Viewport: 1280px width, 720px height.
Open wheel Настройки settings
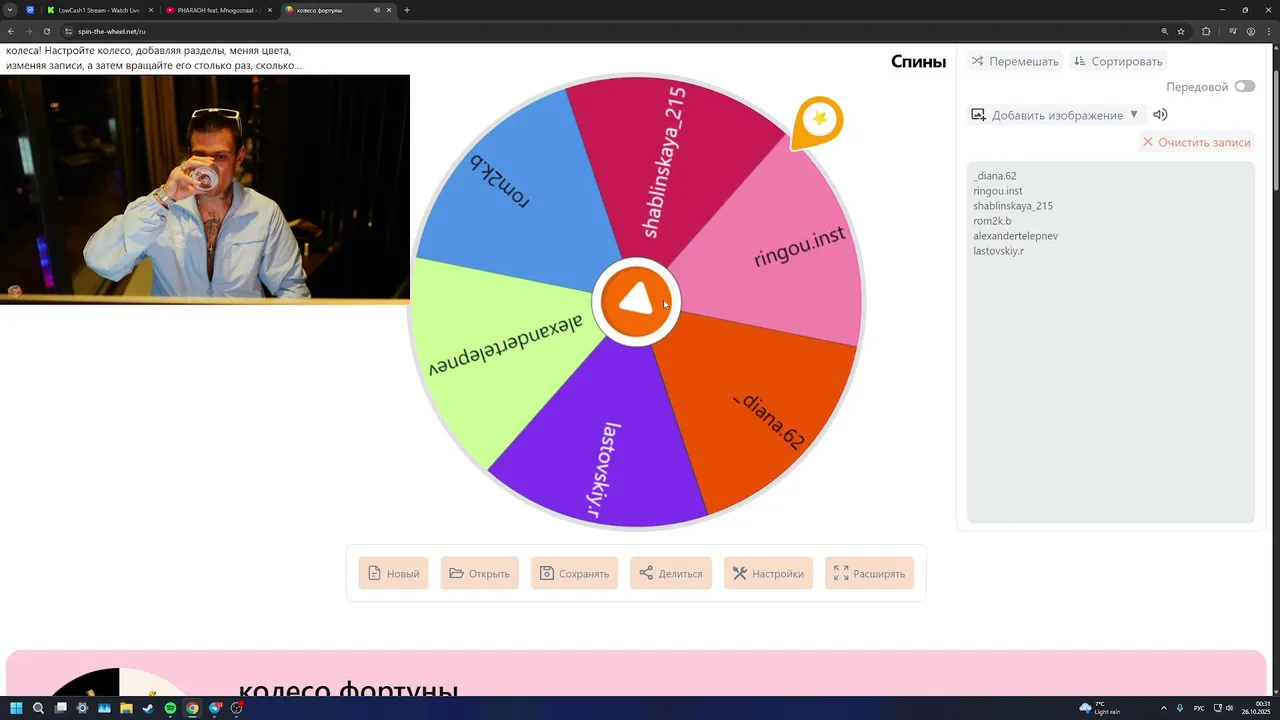768,573
